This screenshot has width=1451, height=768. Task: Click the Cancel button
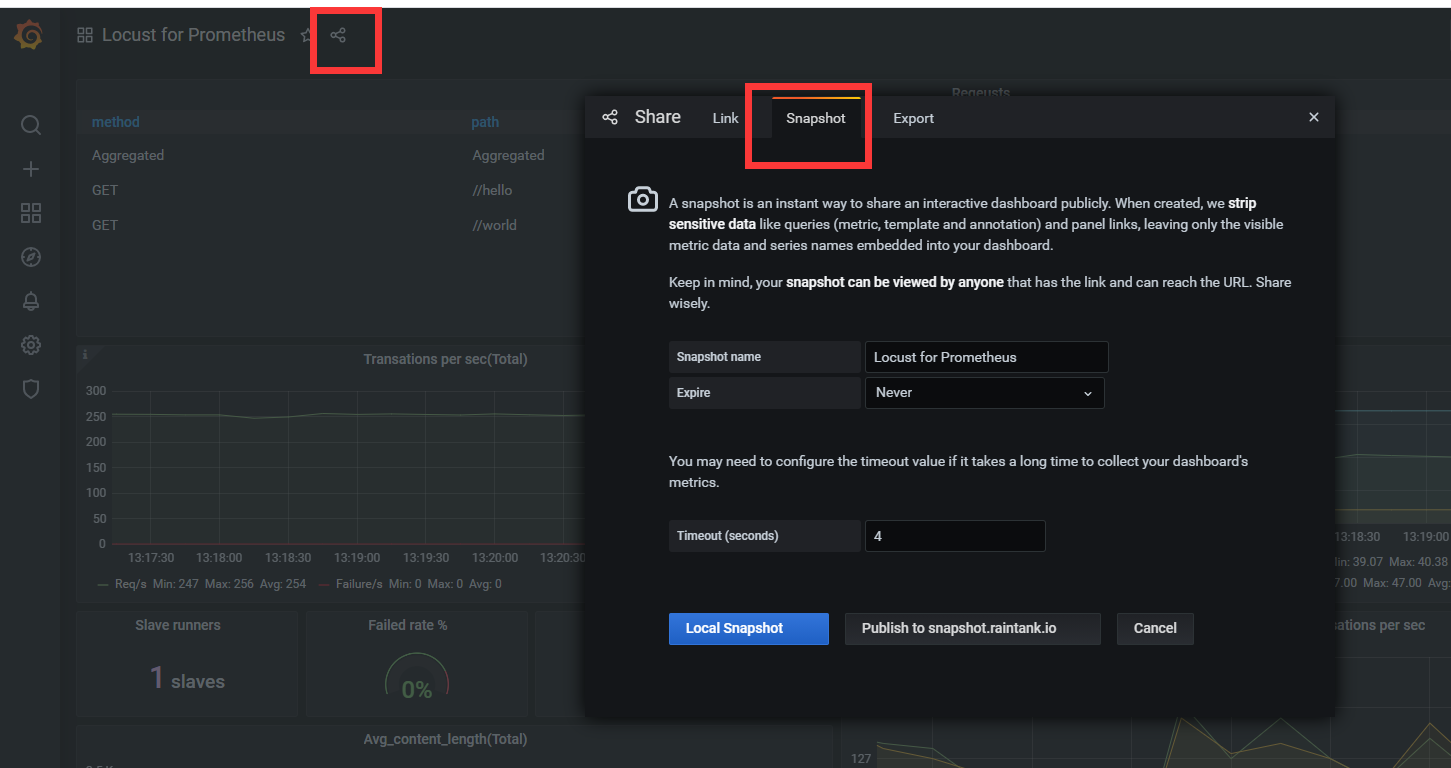[1155, 629]
